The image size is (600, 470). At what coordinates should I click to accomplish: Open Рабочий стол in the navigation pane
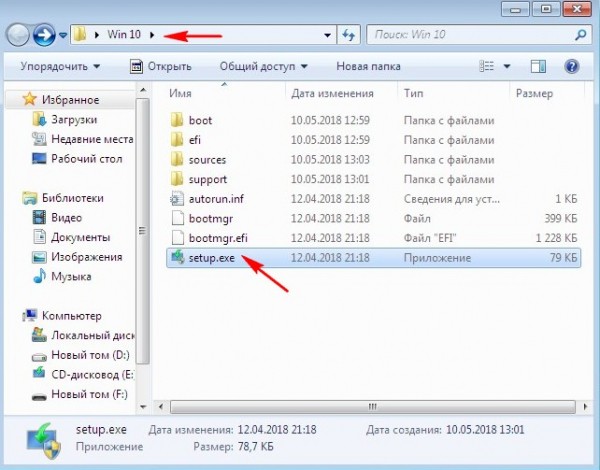[x=77, y=159]
